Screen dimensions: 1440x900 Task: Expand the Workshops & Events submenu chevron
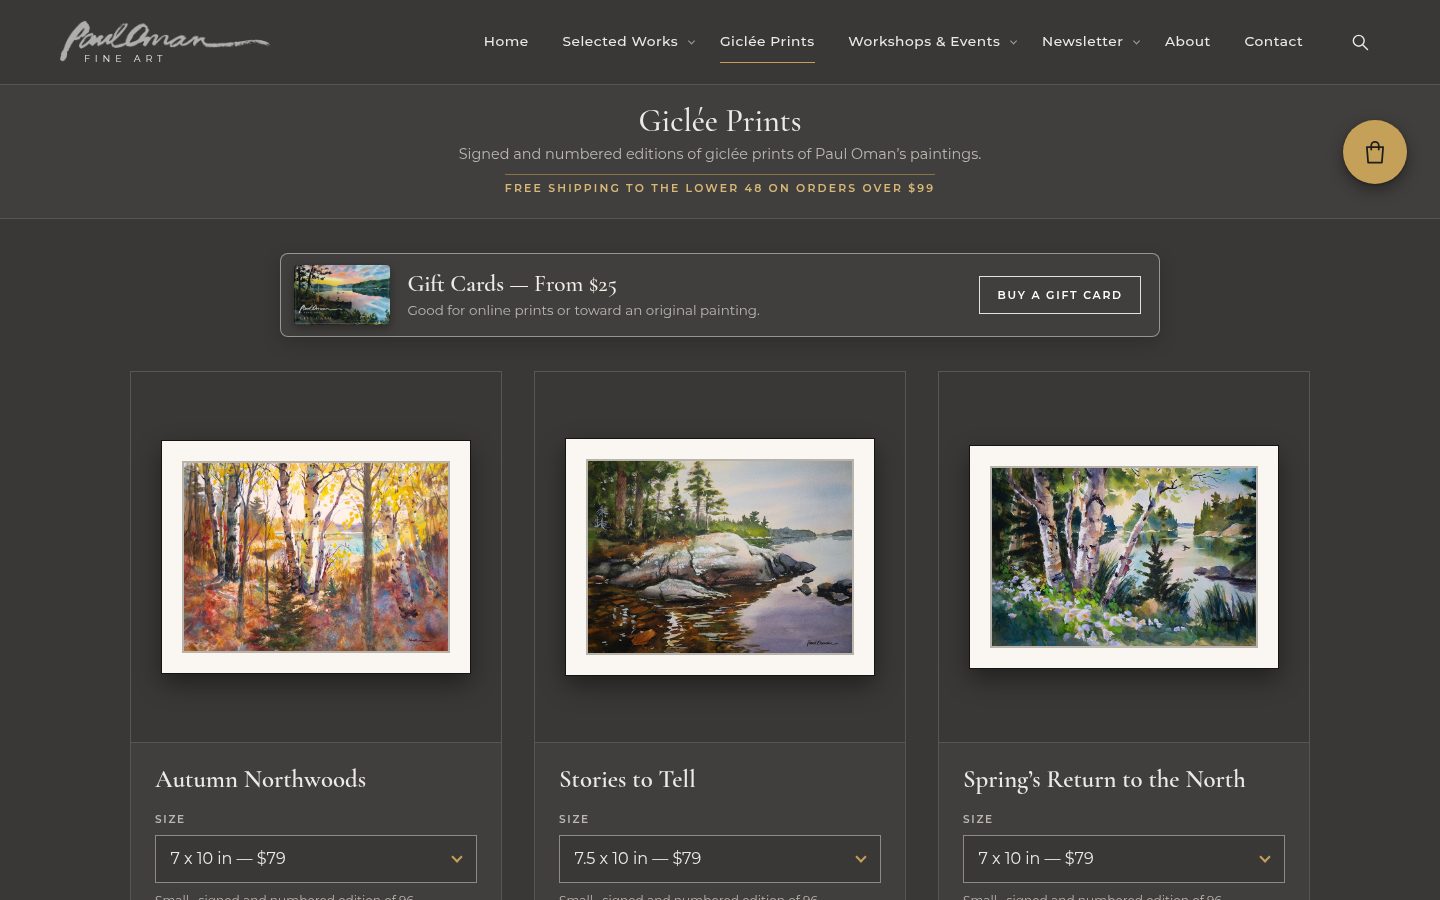[1013, 42]
